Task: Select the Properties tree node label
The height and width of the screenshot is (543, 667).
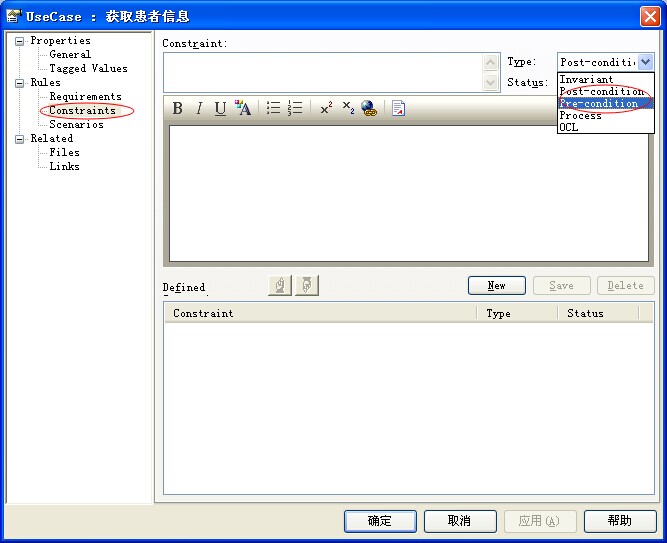Action: click(60, 41)
